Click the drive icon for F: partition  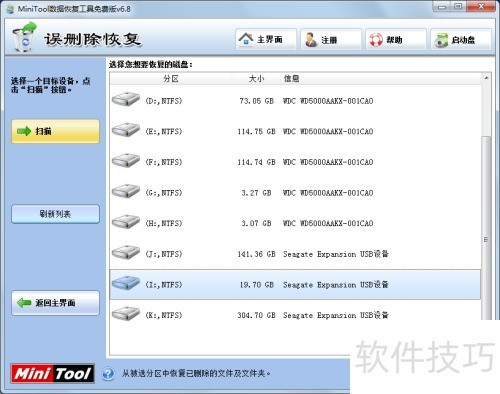(x=126, y=161)
